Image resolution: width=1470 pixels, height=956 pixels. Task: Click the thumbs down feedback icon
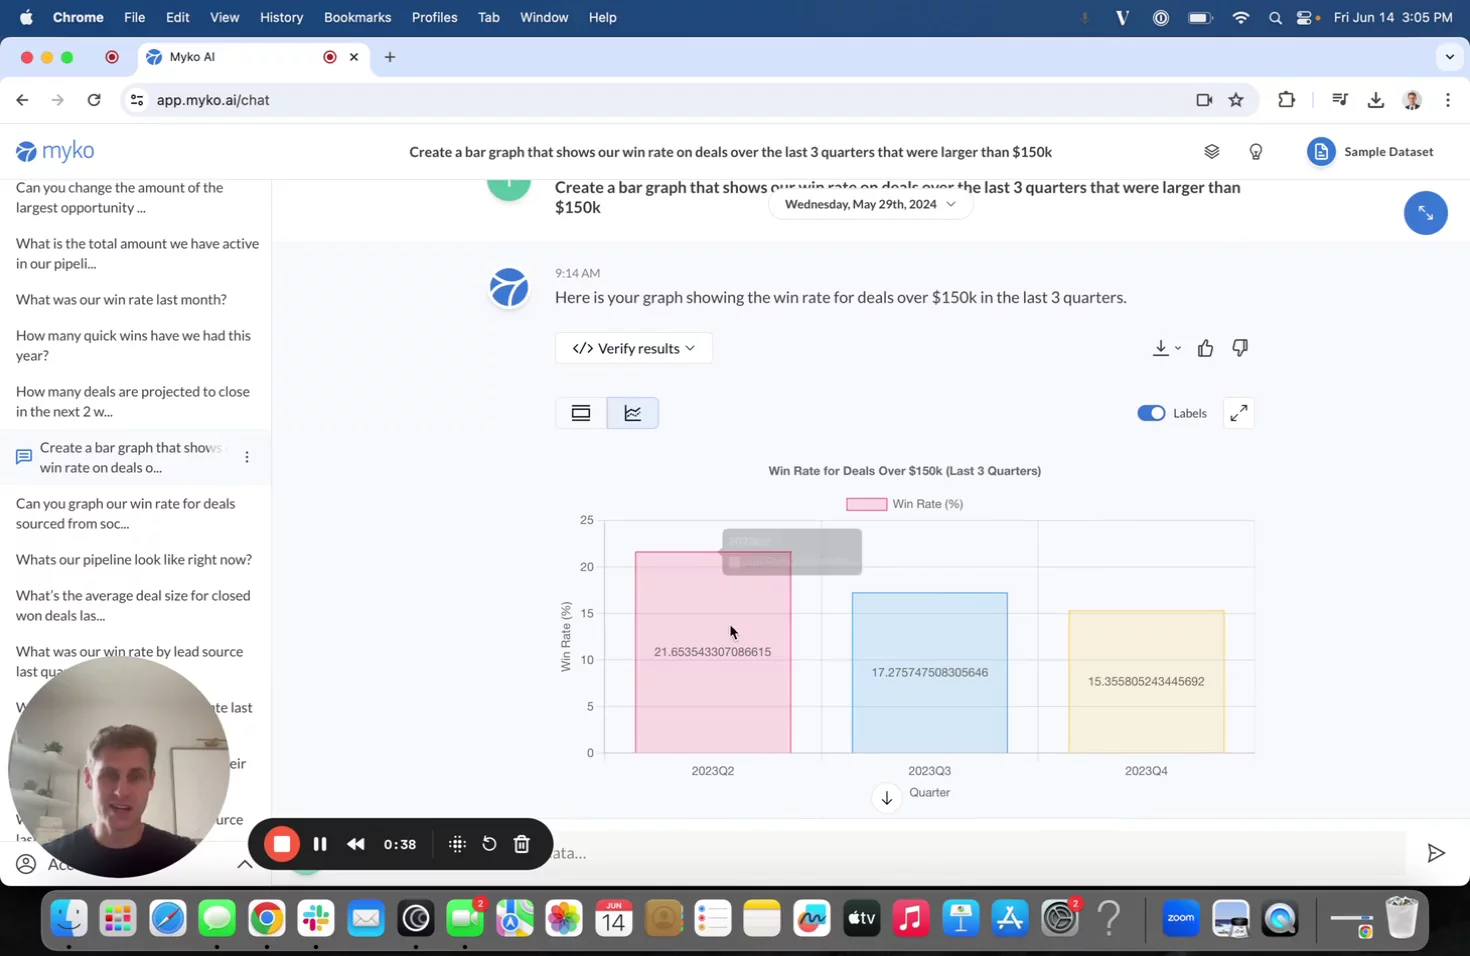point(1240,348)
